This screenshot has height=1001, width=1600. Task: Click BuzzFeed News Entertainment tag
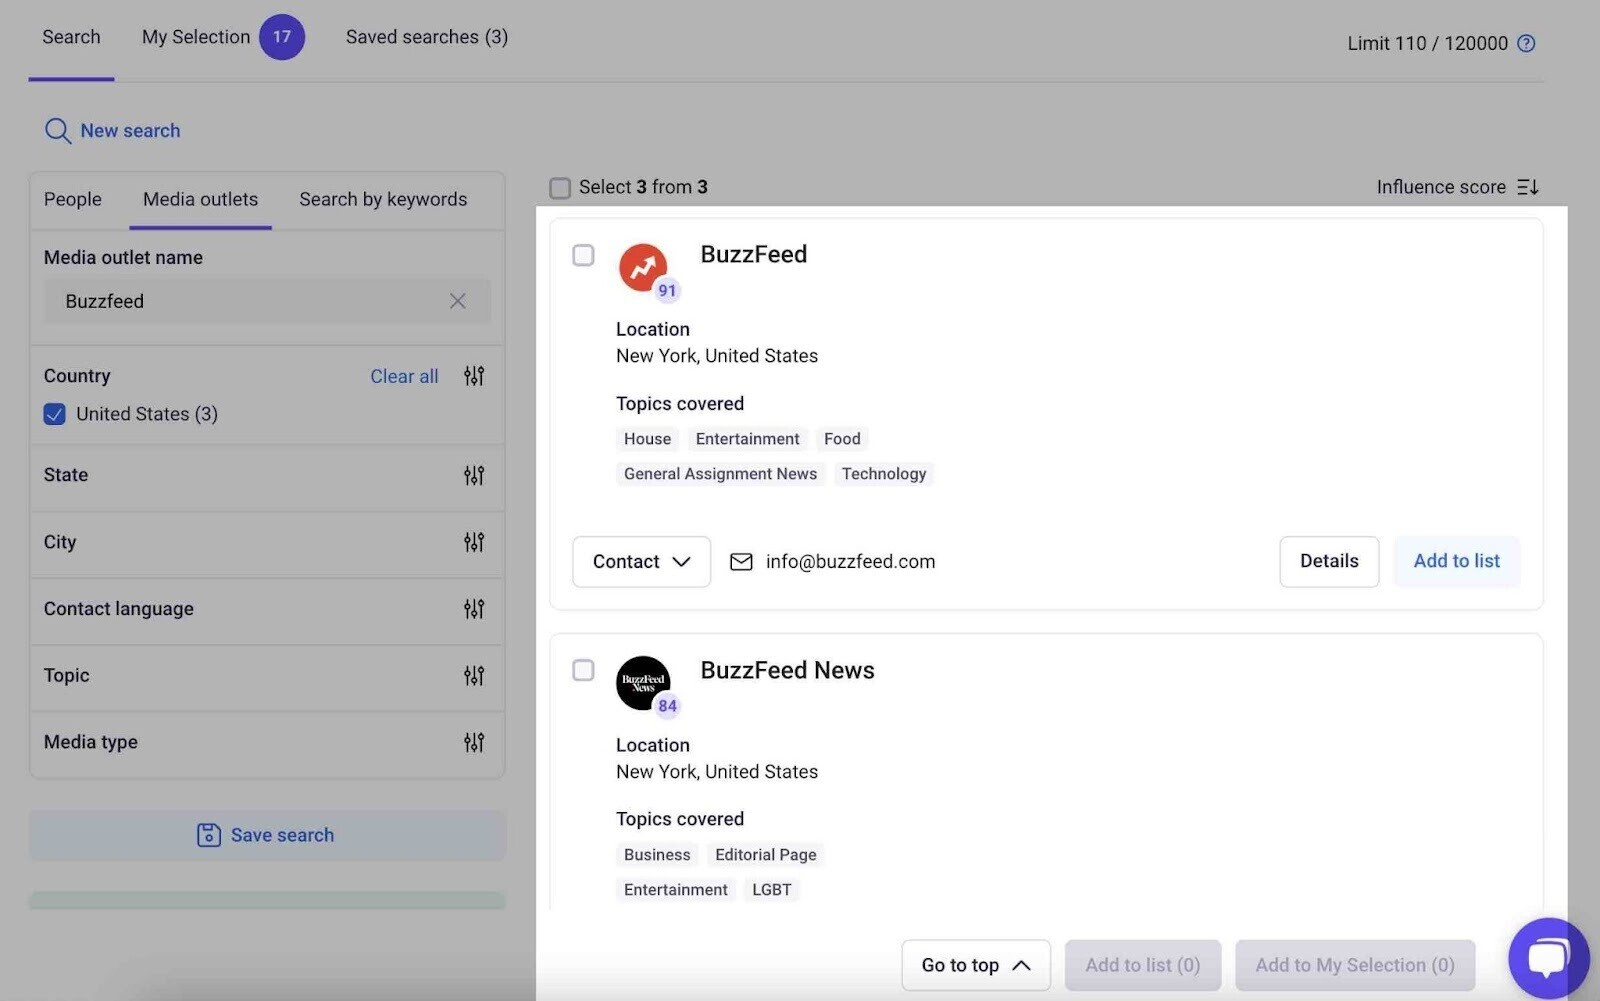(676, 890)
